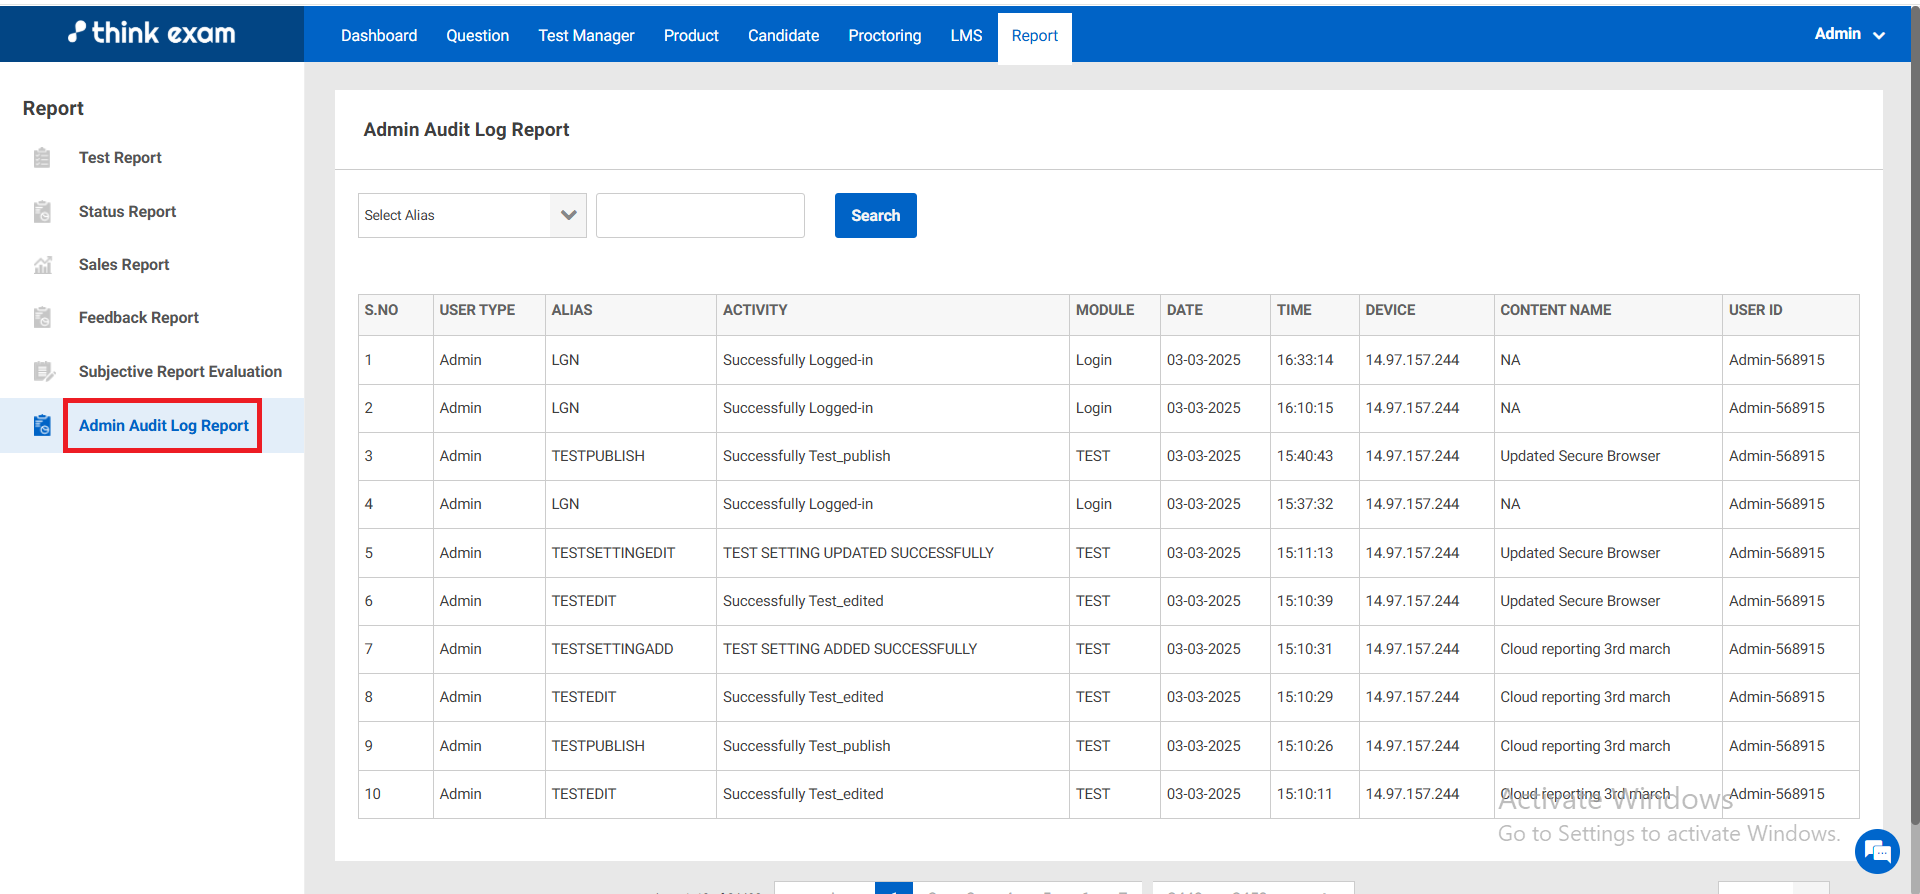Click the Status Report sidebar icon
This screenshot has height=894, width=1920.
click(x=42, y=212)
